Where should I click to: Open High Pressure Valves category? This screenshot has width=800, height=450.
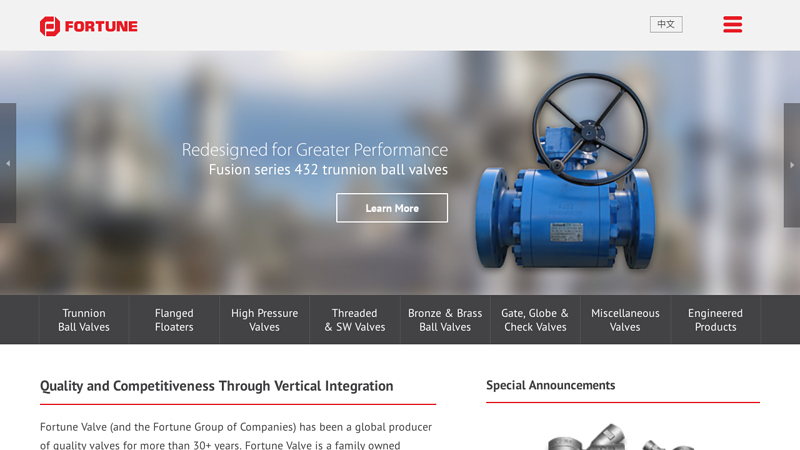(264, 320)
